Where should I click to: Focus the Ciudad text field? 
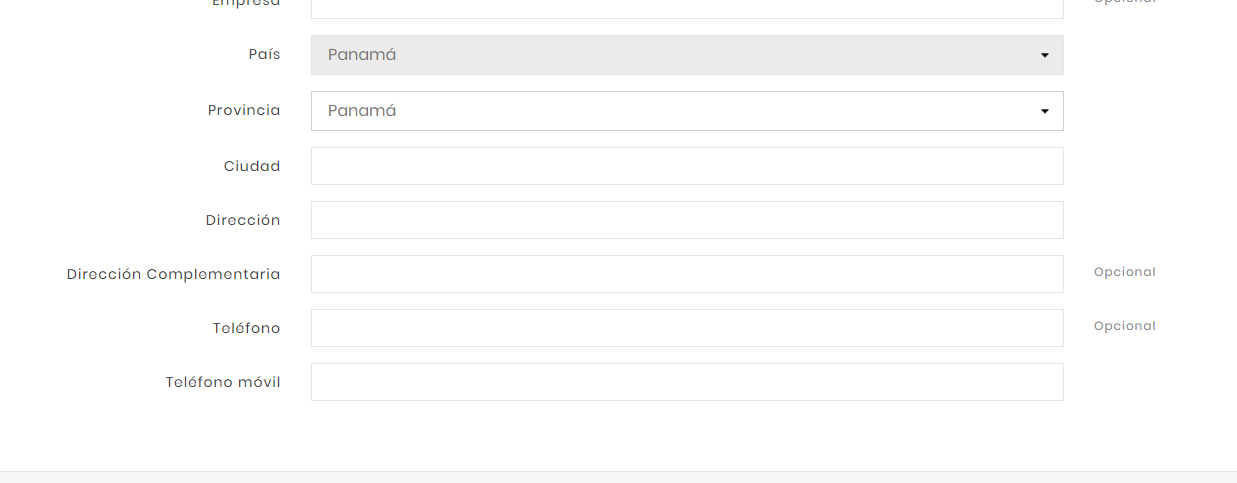point(686,166)
